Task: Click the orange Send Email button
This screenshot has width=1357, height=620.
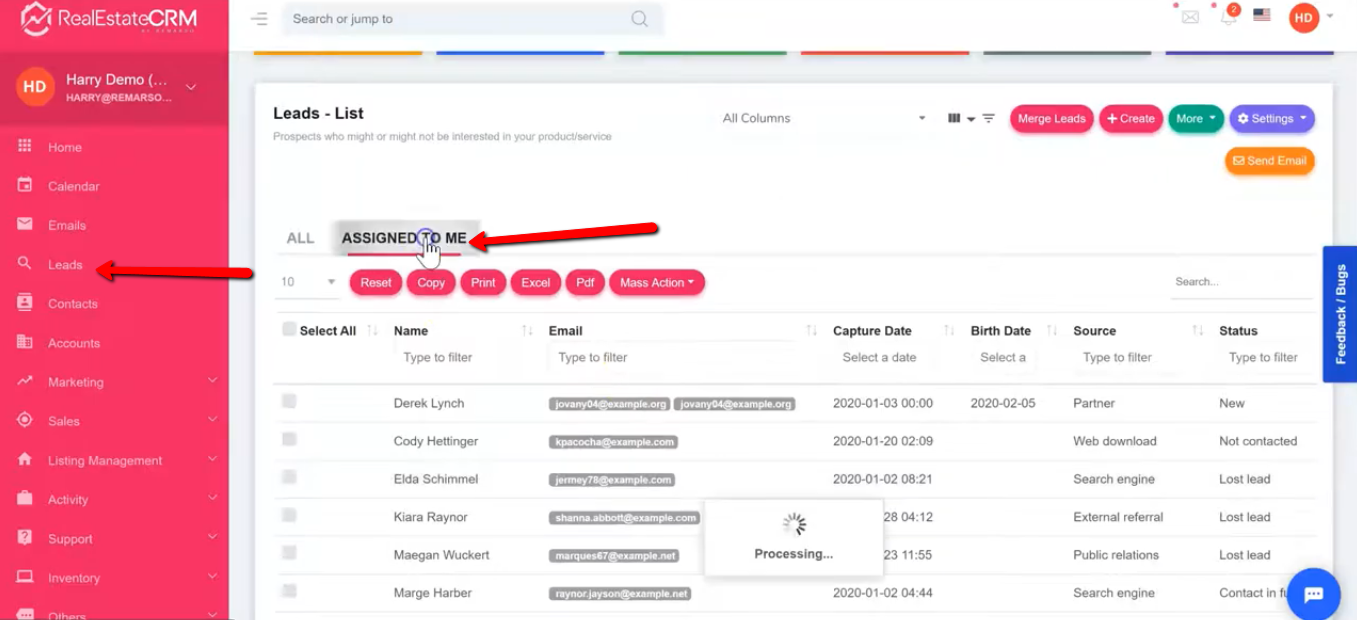Action: click(1269, 161)
